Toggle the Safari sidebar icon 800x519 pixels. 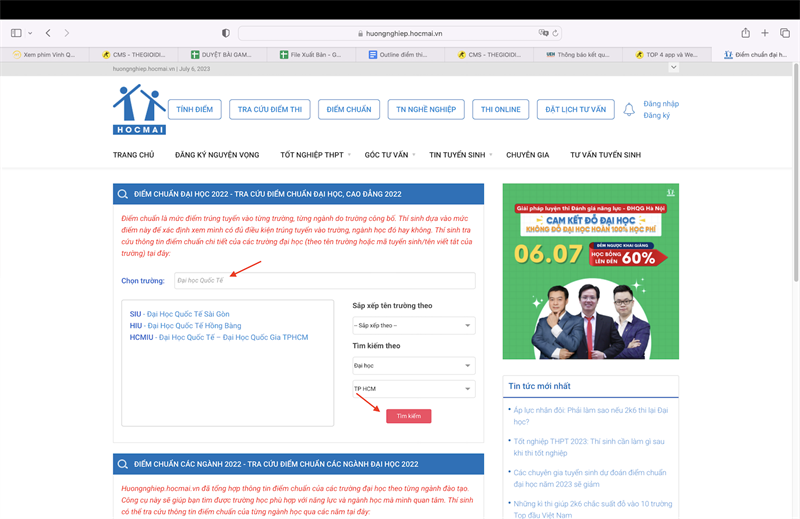[16, 33]
